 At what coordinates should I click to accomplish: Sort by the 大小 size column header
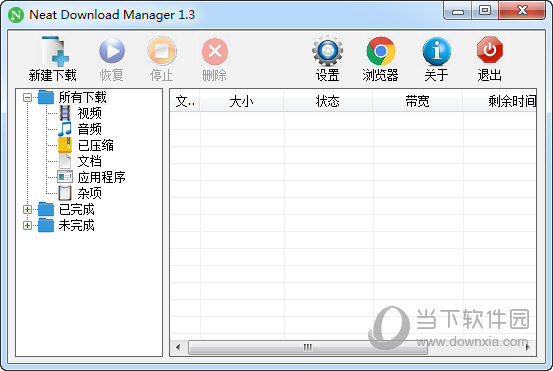coord(242,102)
